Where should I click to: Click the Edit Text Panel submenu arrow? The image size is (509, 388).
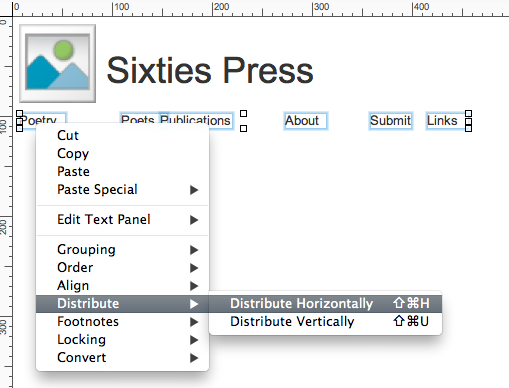pyautogui.click(x=194, y=220)
